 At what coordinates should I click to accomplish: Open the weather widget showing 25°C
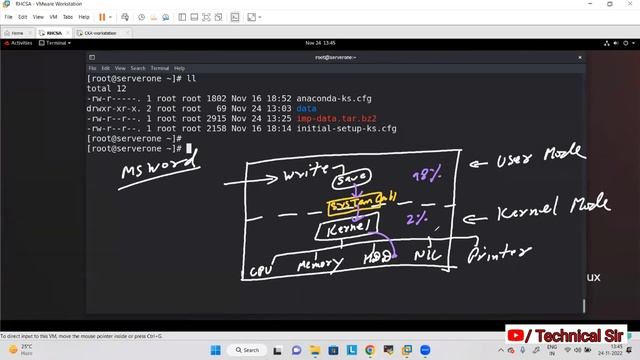pyautogui.click(x=20, y=350)
